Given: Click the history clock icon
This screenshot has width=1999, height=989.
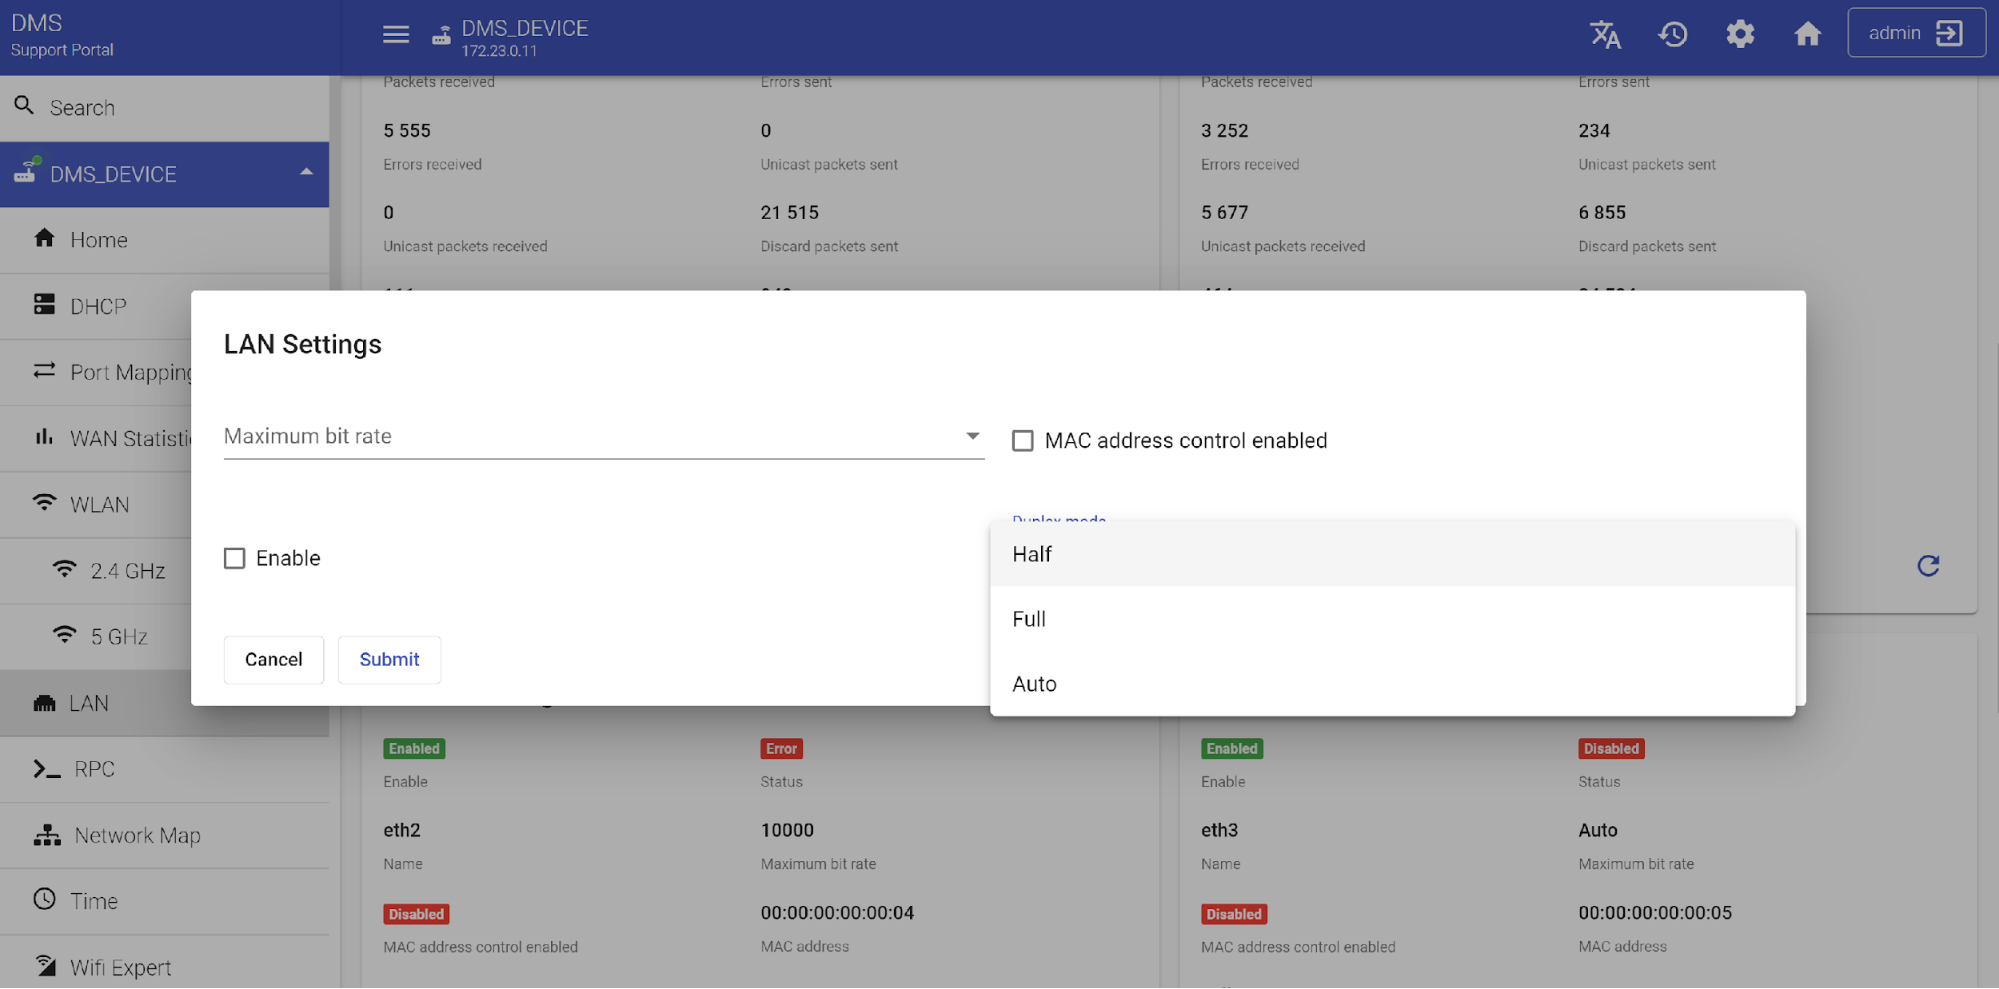Looking at the screenshot, I should 1673,35.
